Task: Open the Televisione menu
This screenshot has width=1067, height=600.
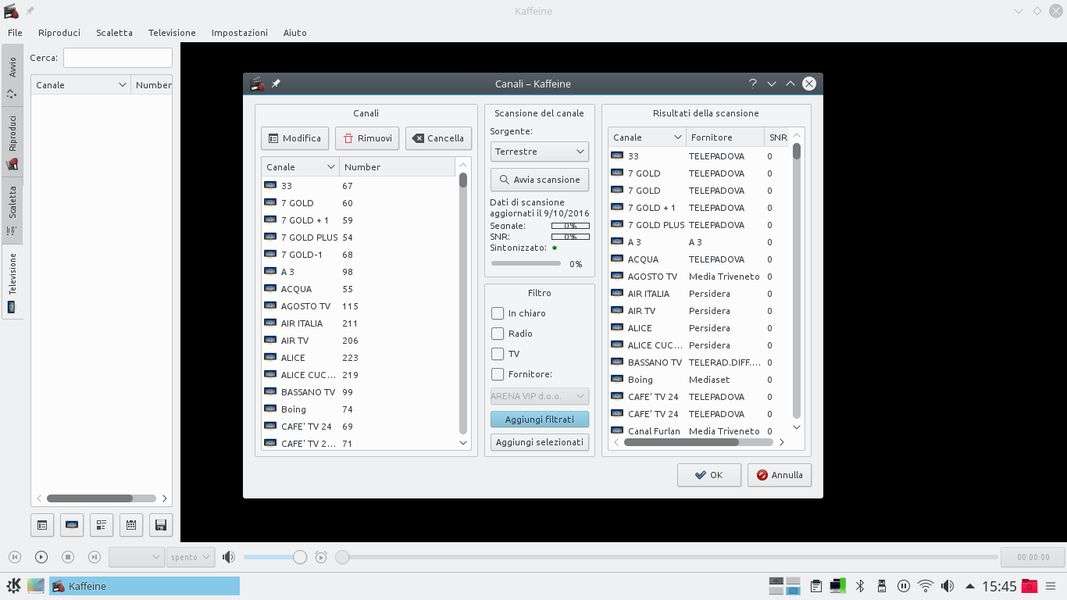Action: coord(172,33)
